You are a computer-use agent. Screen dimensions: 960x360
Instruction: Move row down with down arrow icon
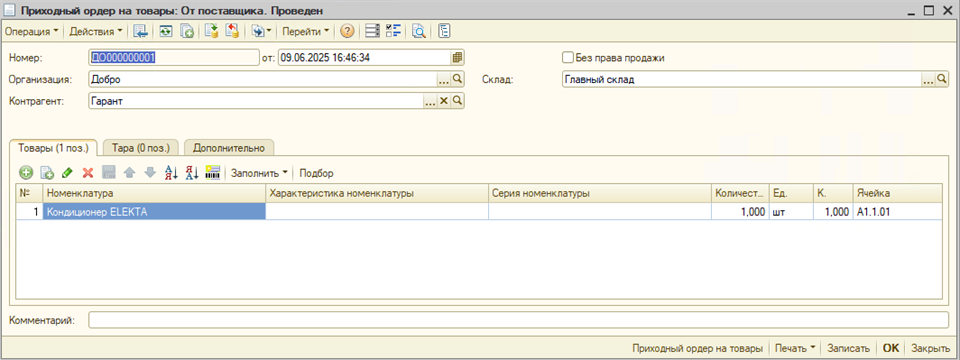click(150, 173)
